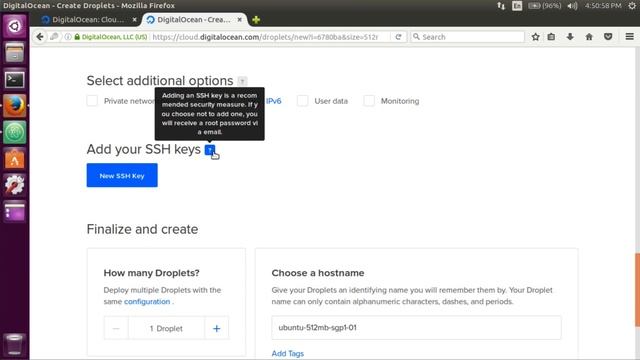Open System Settings gear in dock
640x360 pixels.
point(15,185)
